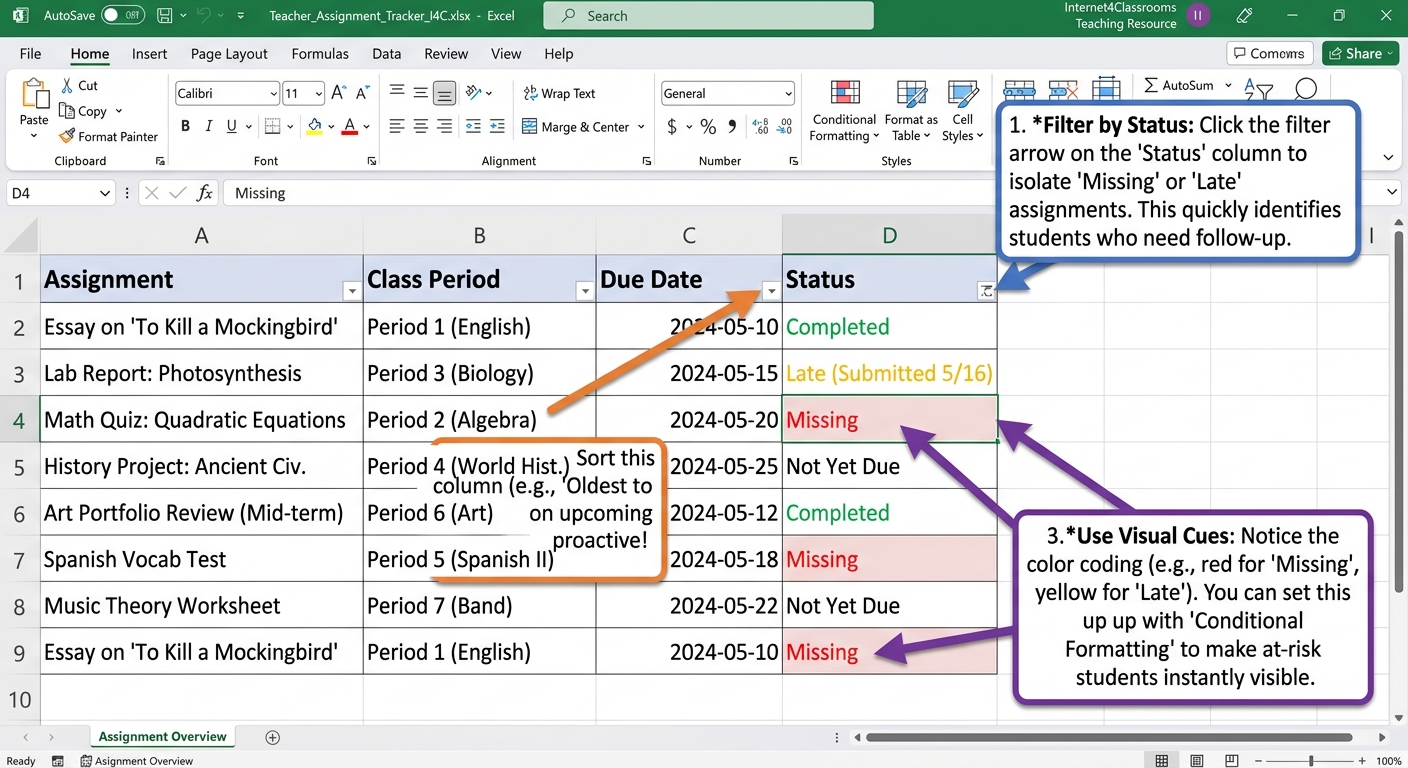Apply Bold formatting to cell
Screen dimensions: 1408x768
[x=185, y=126]
